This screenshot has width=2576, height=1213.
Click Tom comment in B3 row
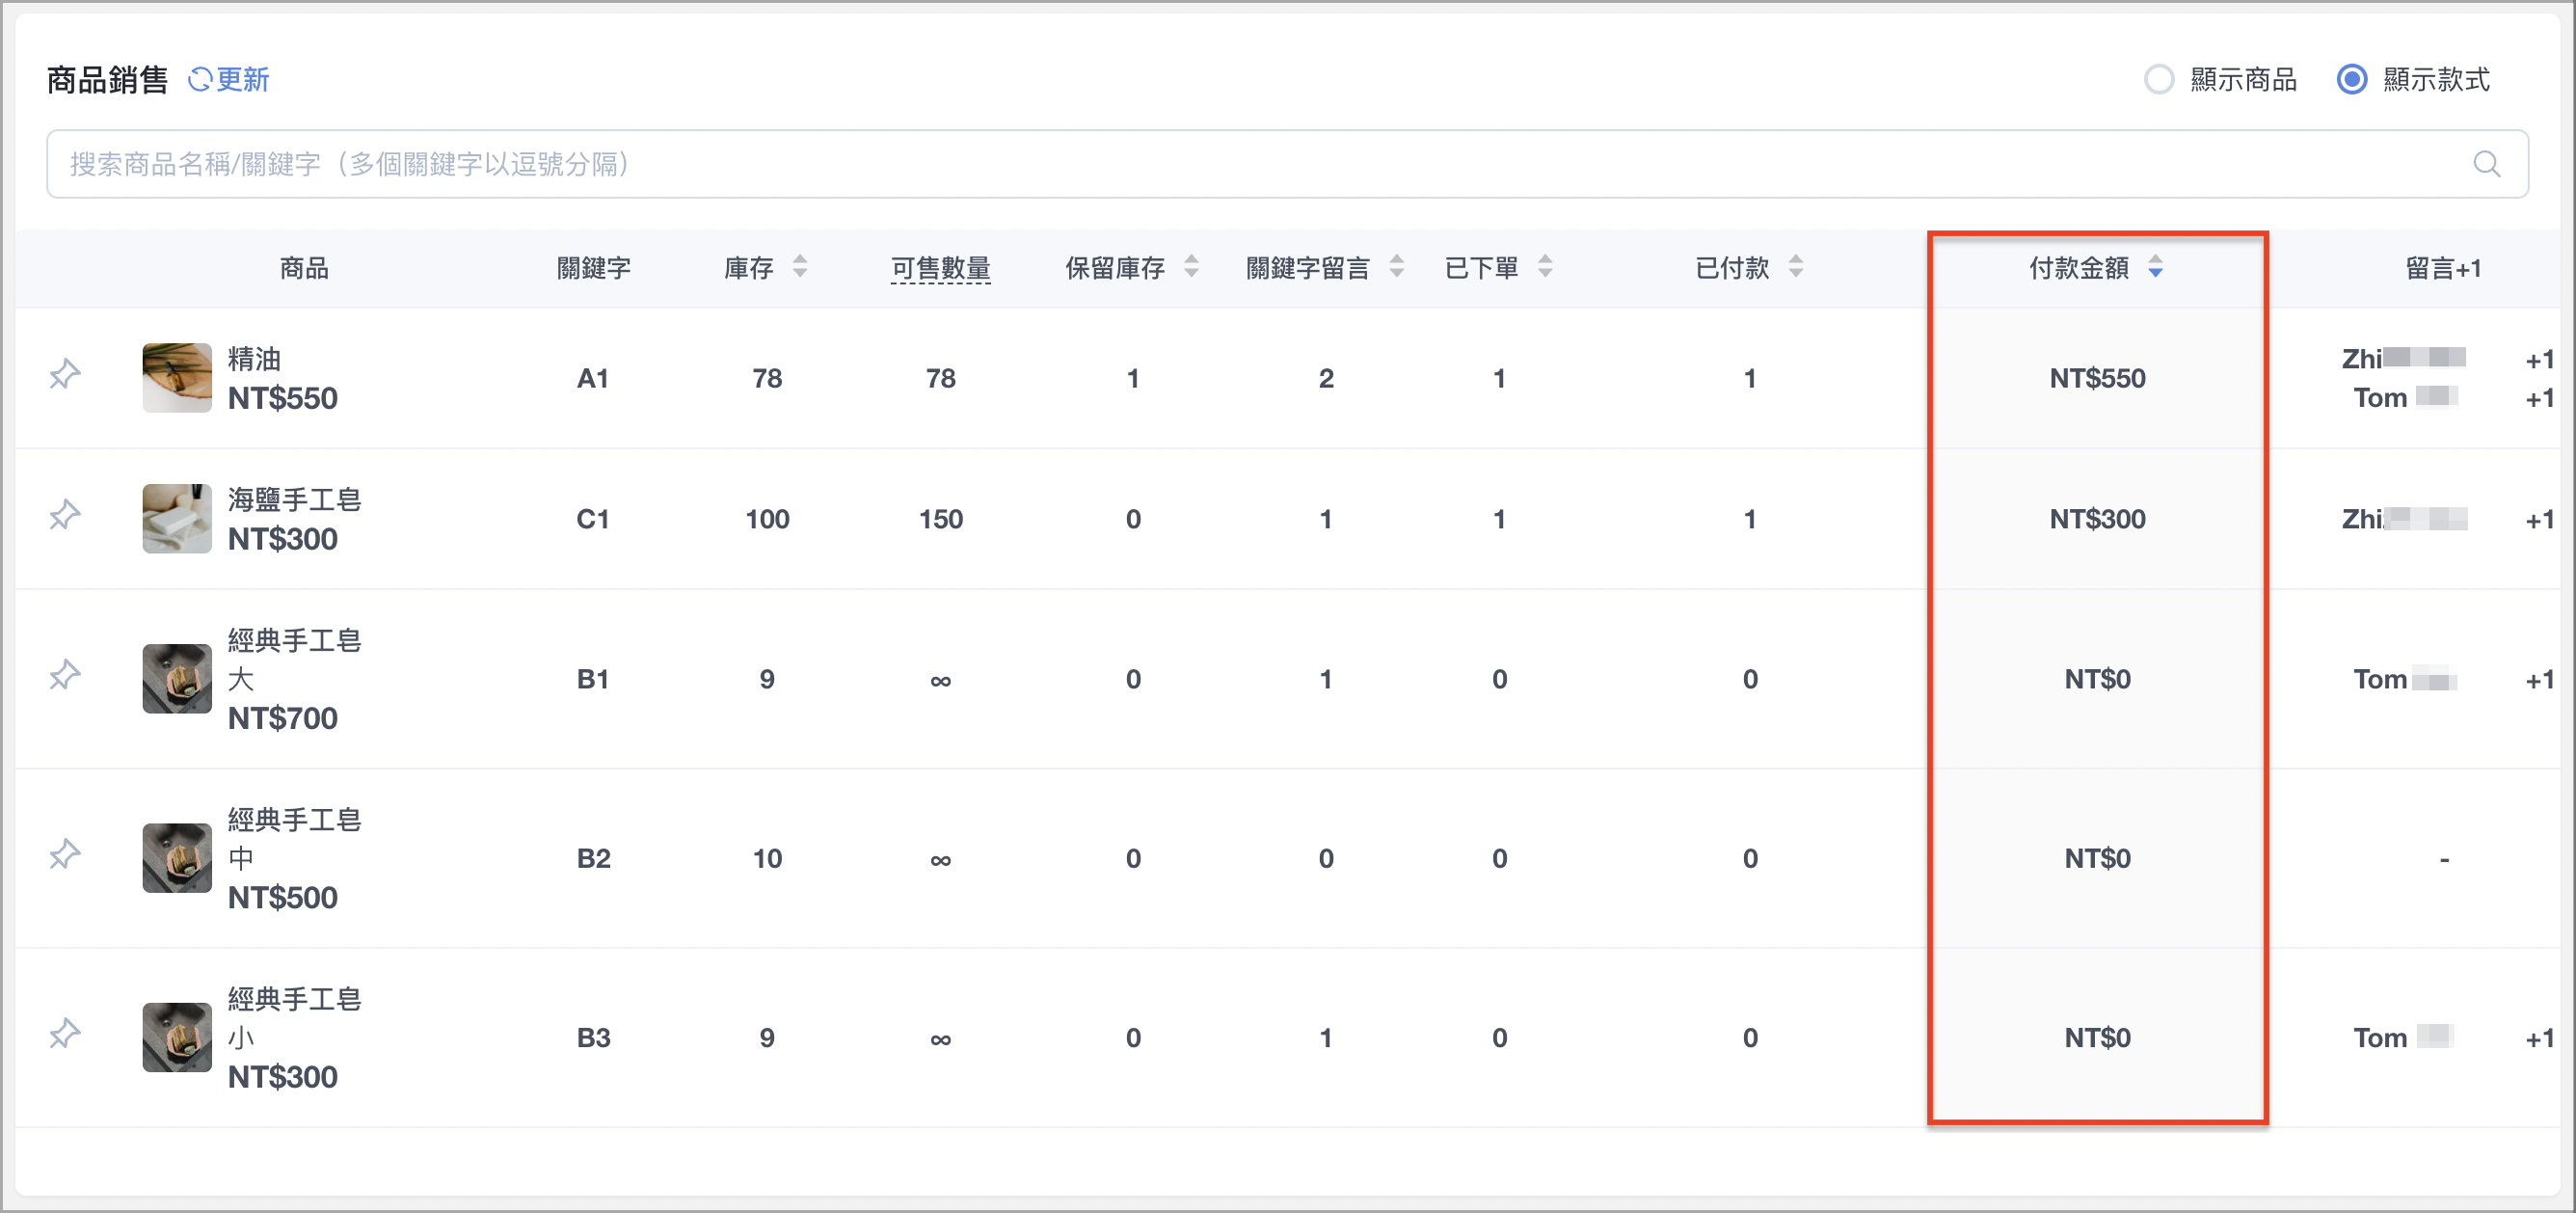2402,1038
